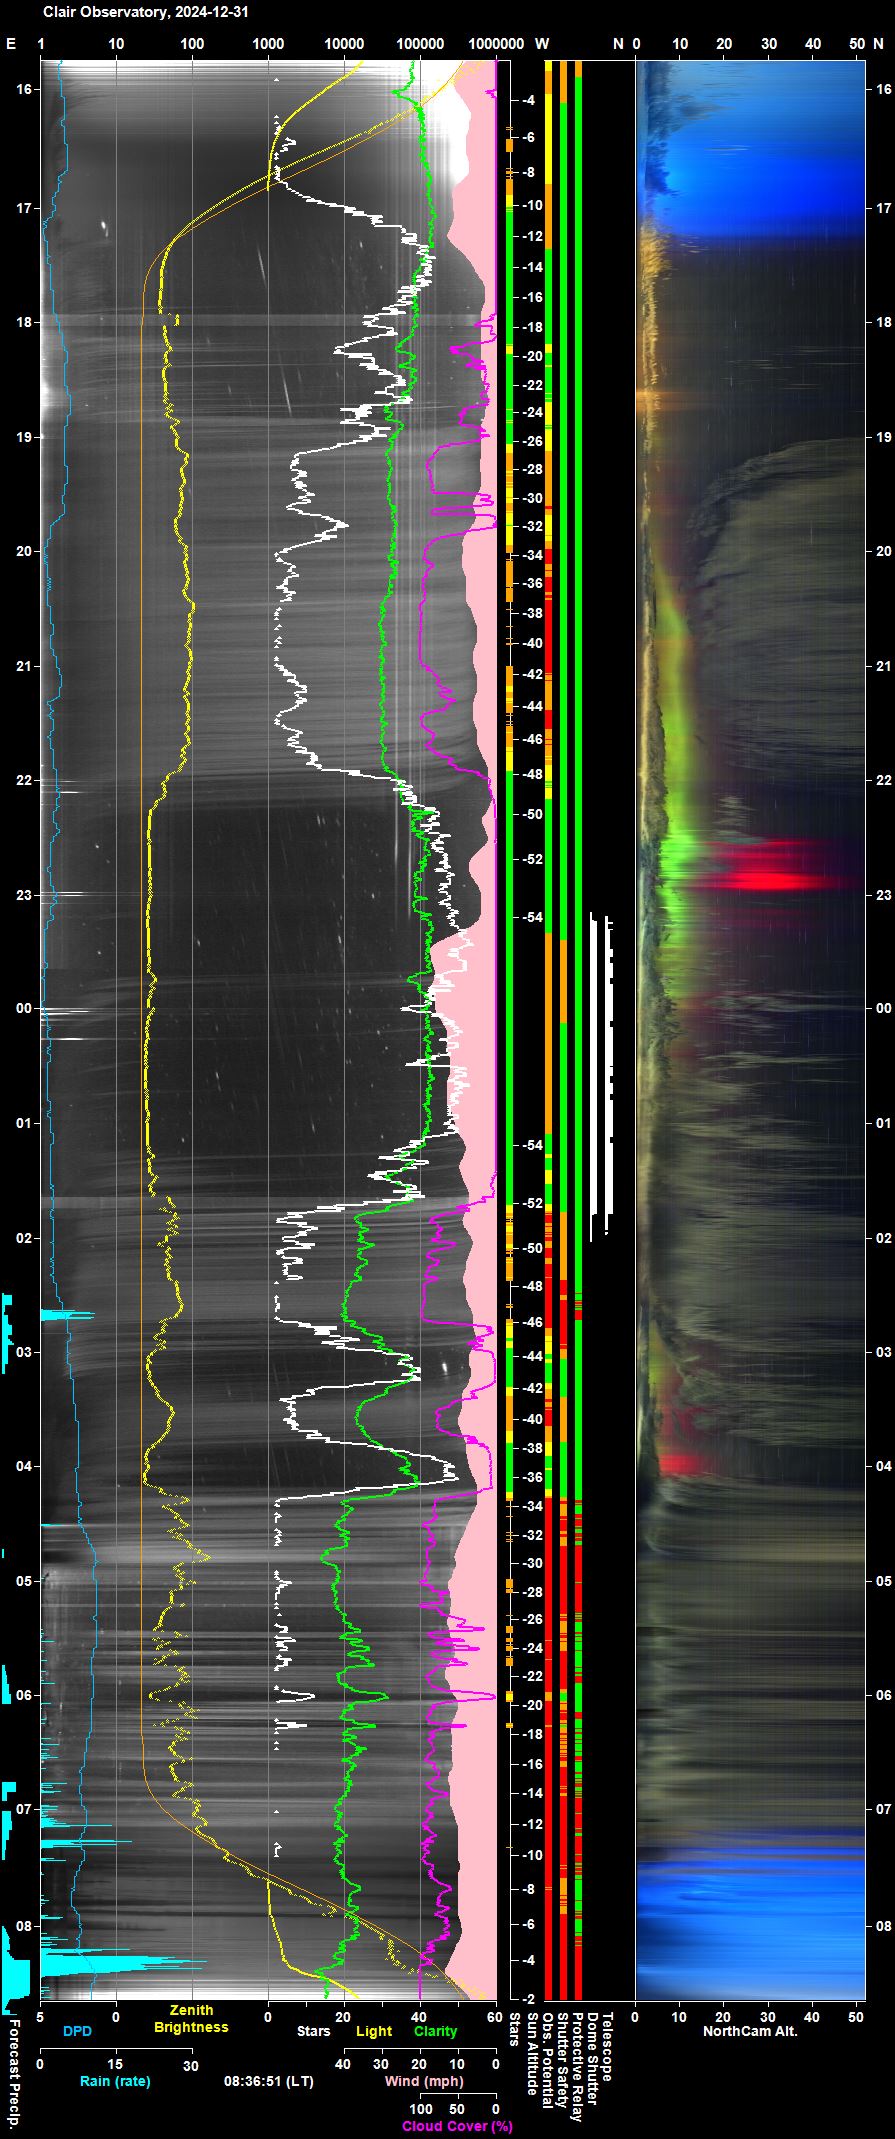Click the "60" value on Stars/Light/Clarity axis
This screenshot has width=895, height=2139.
(x=496, y=2017)
